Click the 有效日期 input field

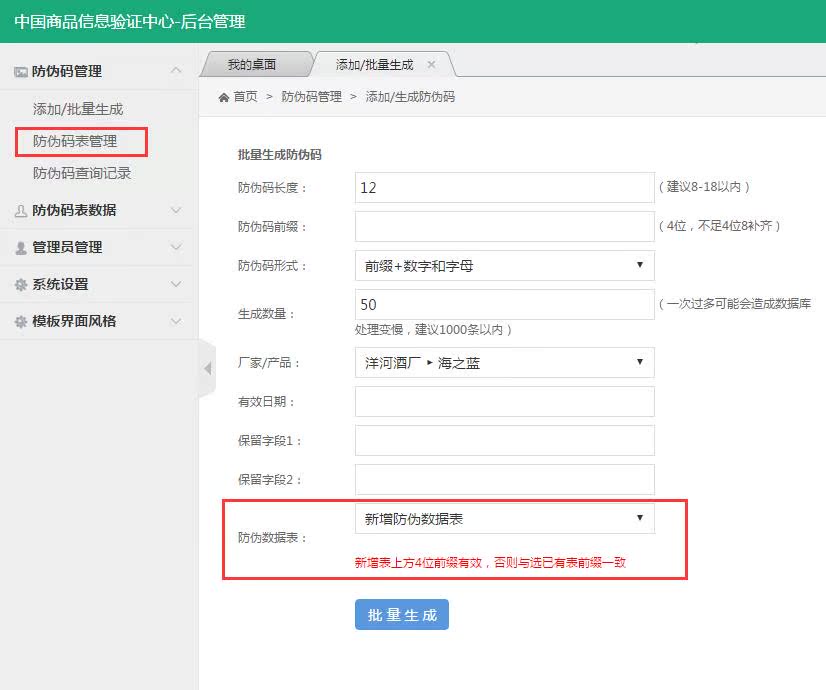505,401
